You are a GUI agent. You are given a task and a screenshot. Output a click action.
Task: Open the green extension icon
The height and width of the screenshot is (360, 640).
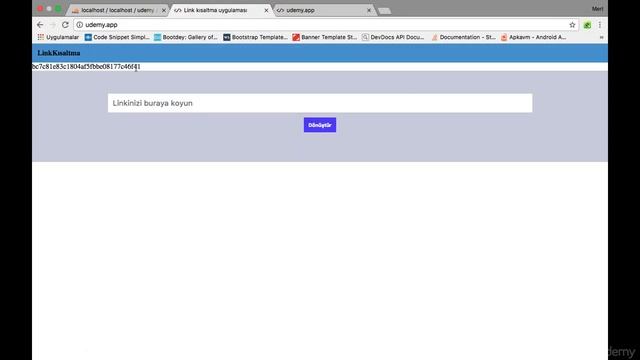pyautogui.click(x=587, y=25)
